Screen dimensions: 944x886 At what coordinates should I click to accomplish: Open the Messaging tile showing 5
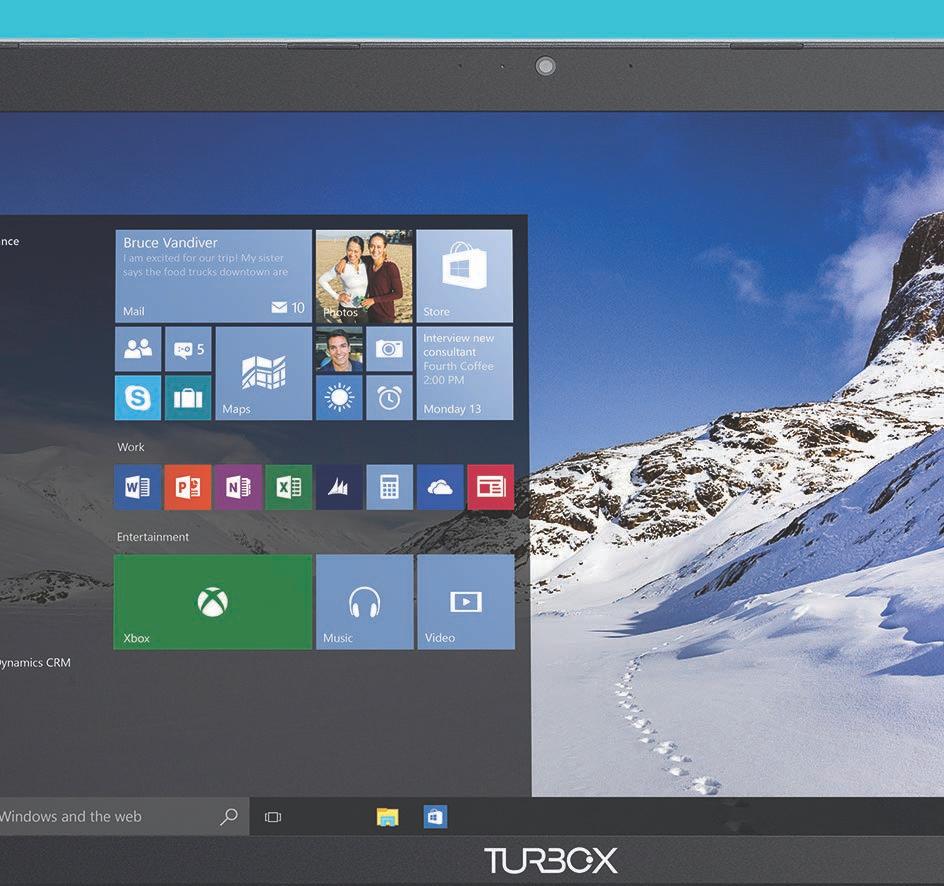pyautogui.click(x=188, y=349)
